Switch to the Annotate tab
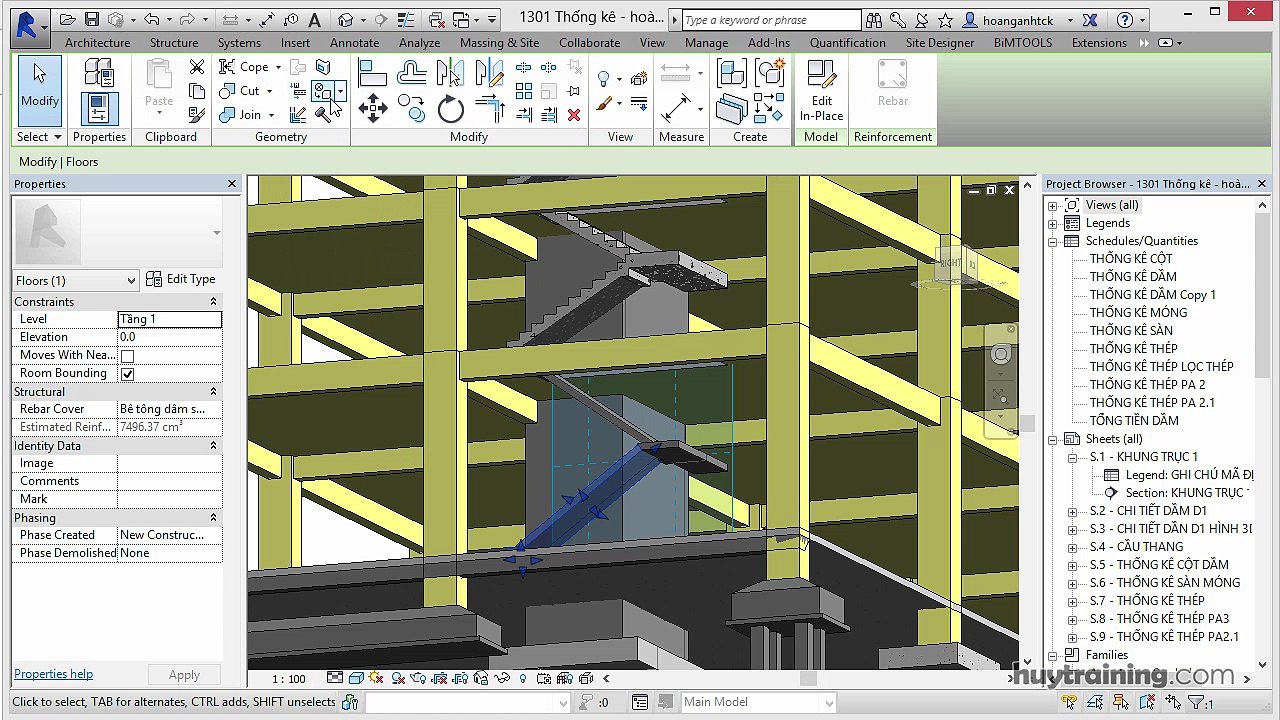1280x720 pixels. (x=354, y=43)
